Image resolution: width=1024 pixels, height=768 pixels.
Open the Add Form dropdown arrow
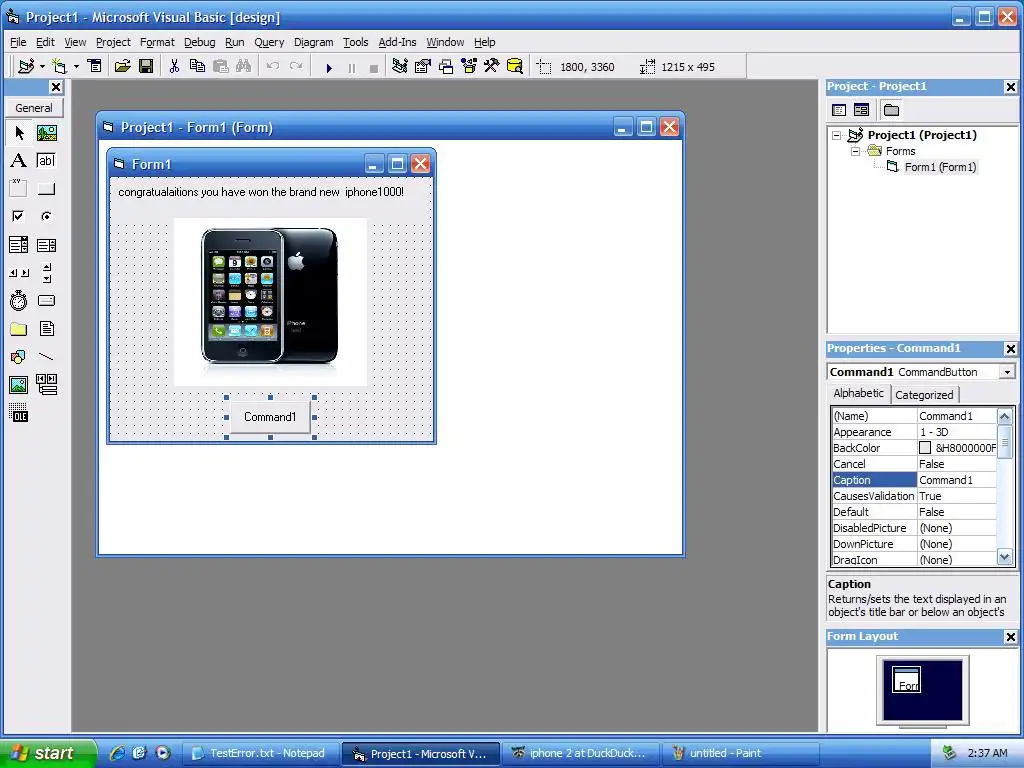pyautogui.click(x=76, y=67)
